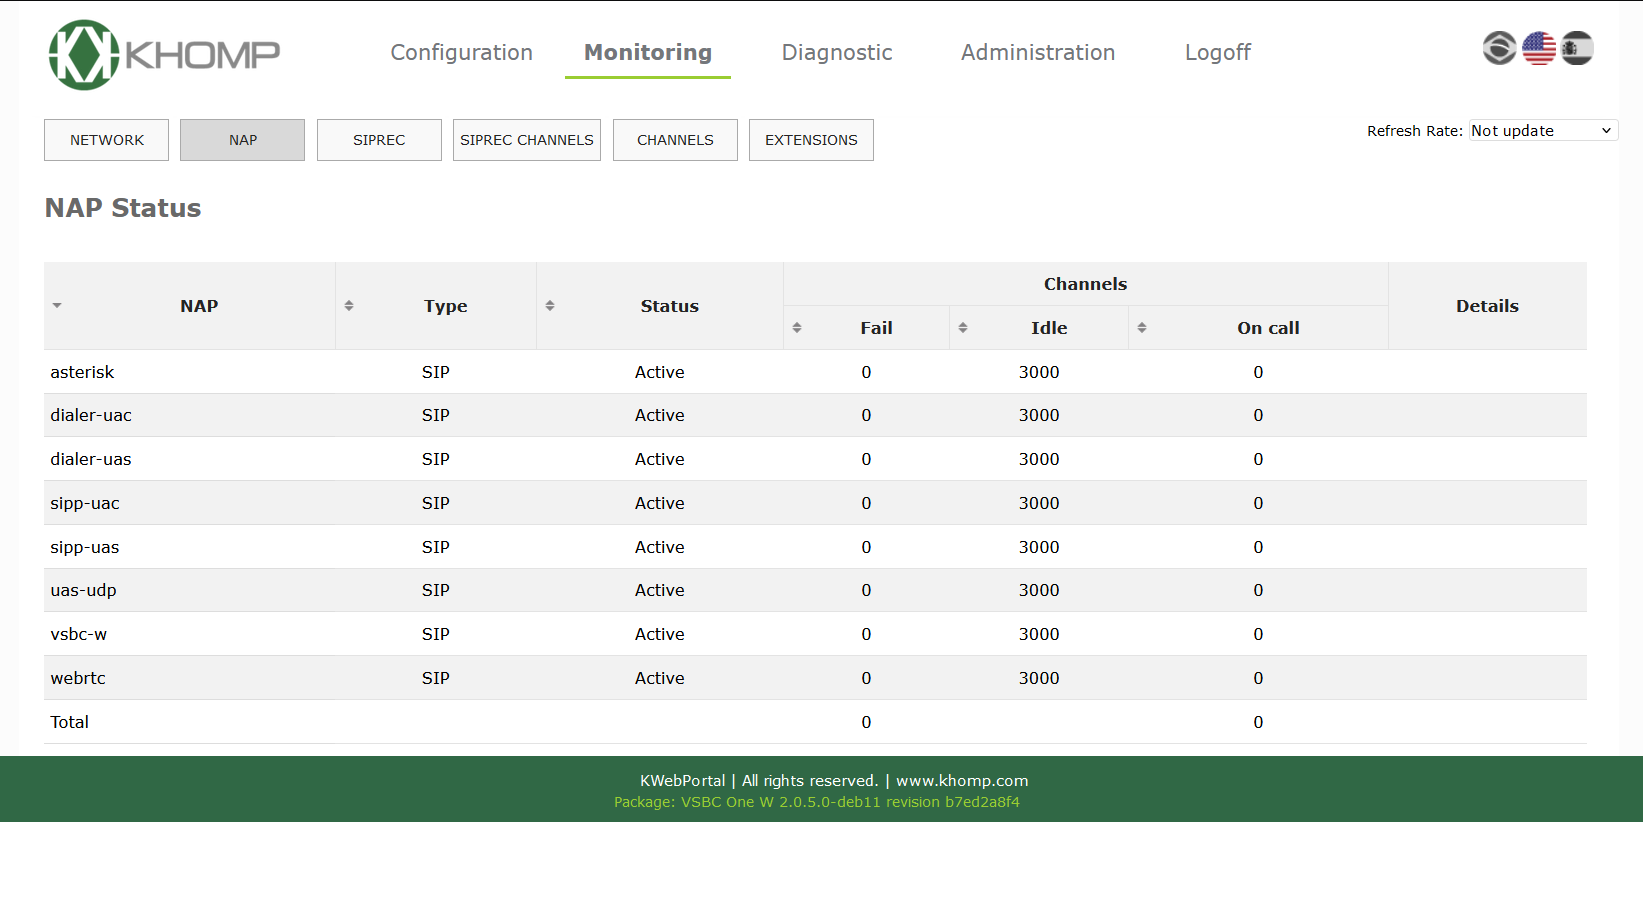Switch to the NETWORK tab

click(106, 140)
